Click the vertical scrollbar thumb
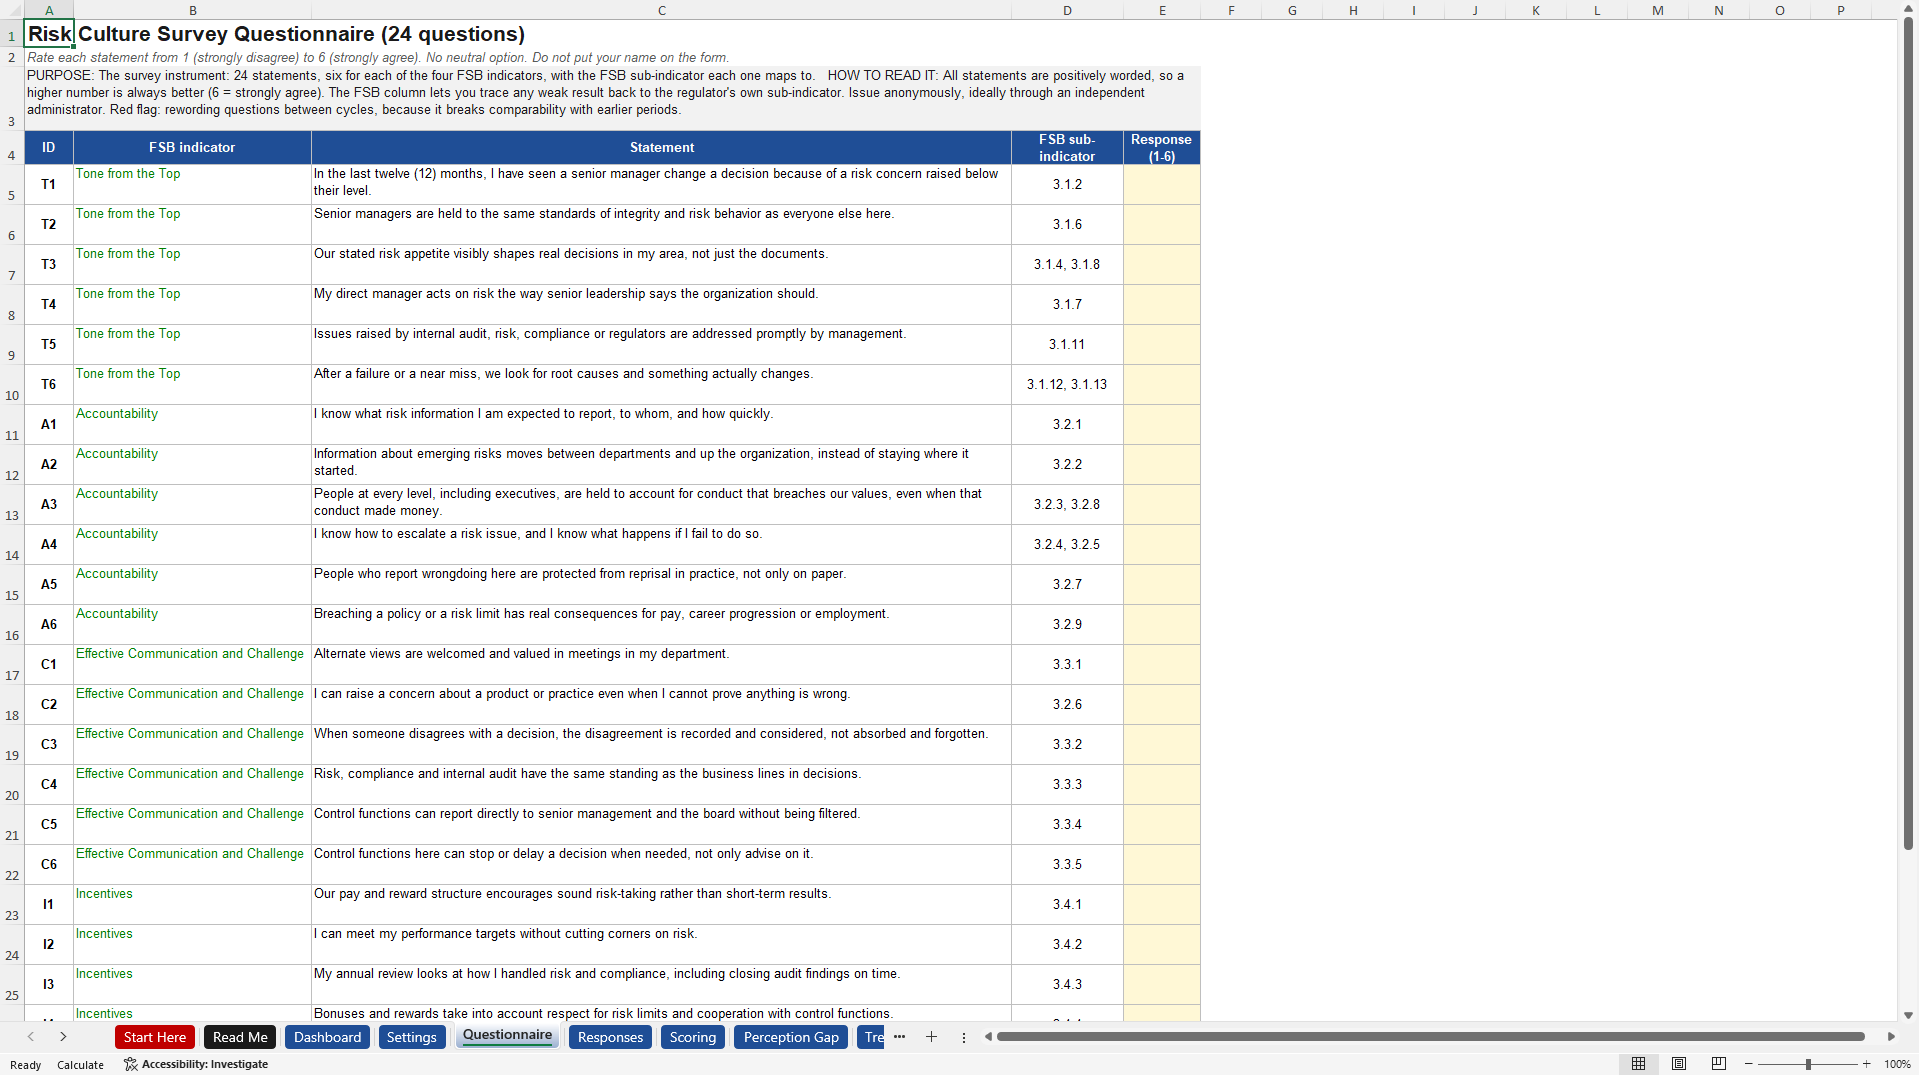This screenshot has height=1075, width=1919. [1908, 435]
